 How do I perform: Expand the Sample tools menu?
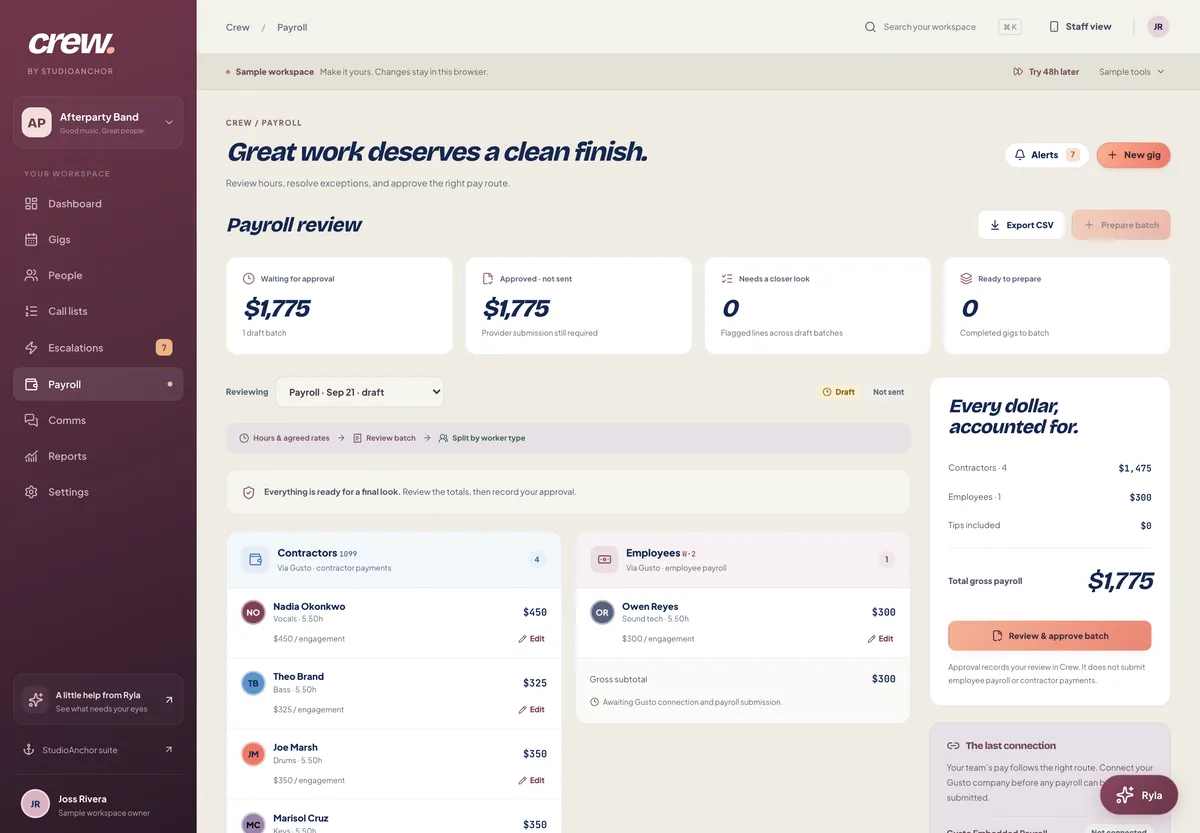point(1131,72)
